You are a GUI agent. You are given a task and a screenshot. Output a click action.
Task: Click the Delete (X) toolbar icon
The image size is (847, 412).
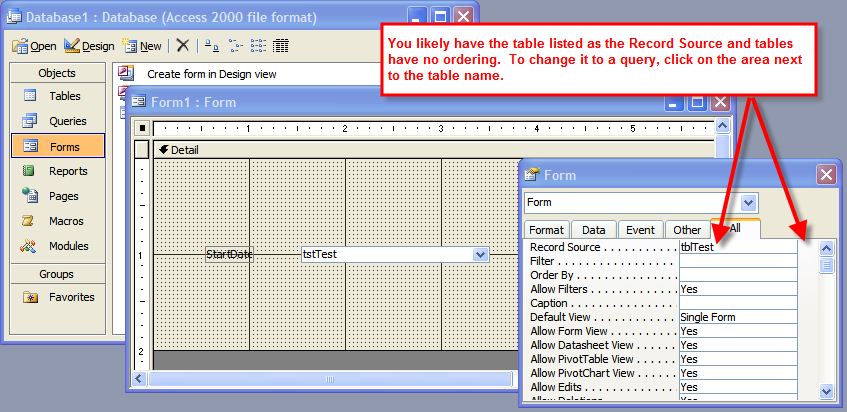point(183,46)
